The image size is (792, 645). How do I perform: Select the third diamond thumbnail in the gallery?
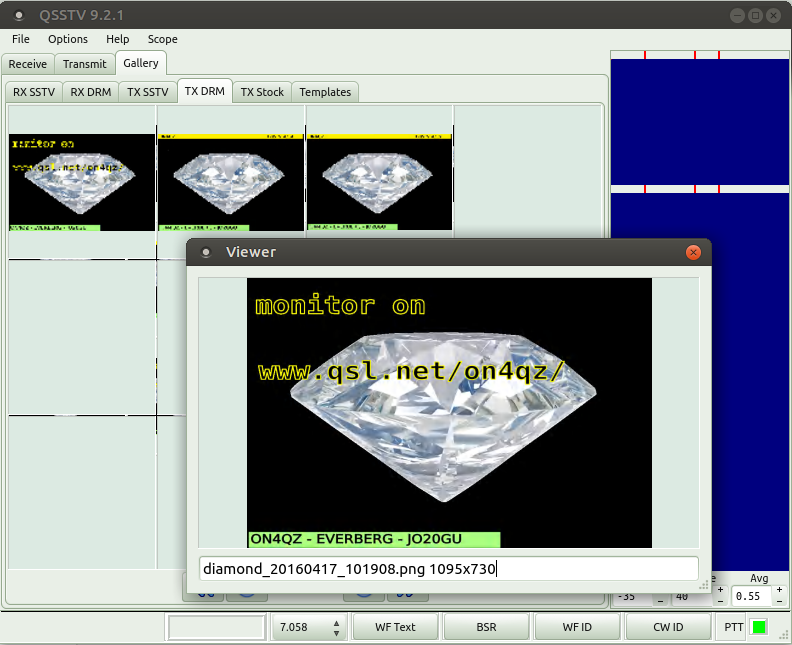point(380,182)
